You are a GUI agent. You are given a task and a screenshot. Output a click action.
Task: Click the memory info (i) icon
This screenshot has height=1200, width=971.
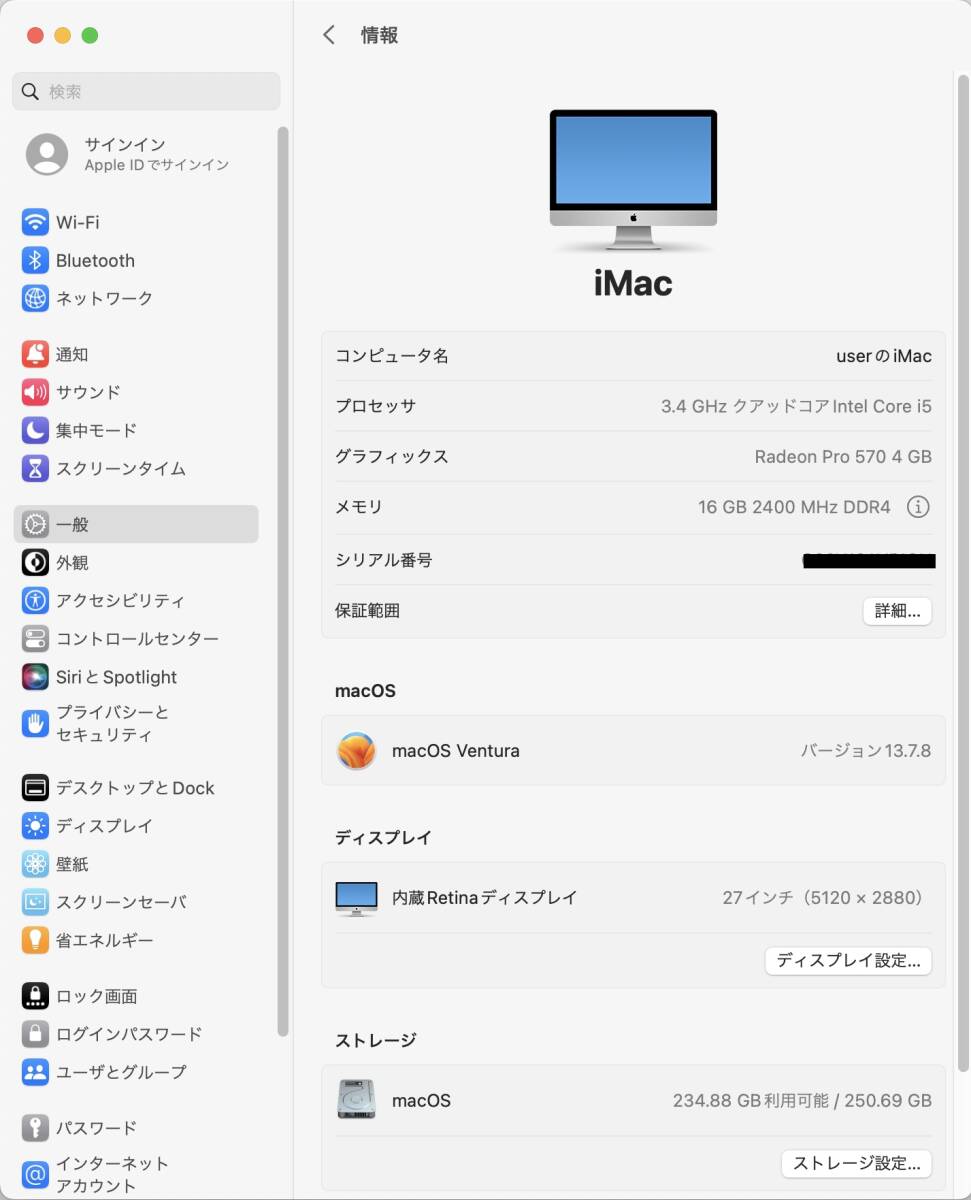(918, 507)
